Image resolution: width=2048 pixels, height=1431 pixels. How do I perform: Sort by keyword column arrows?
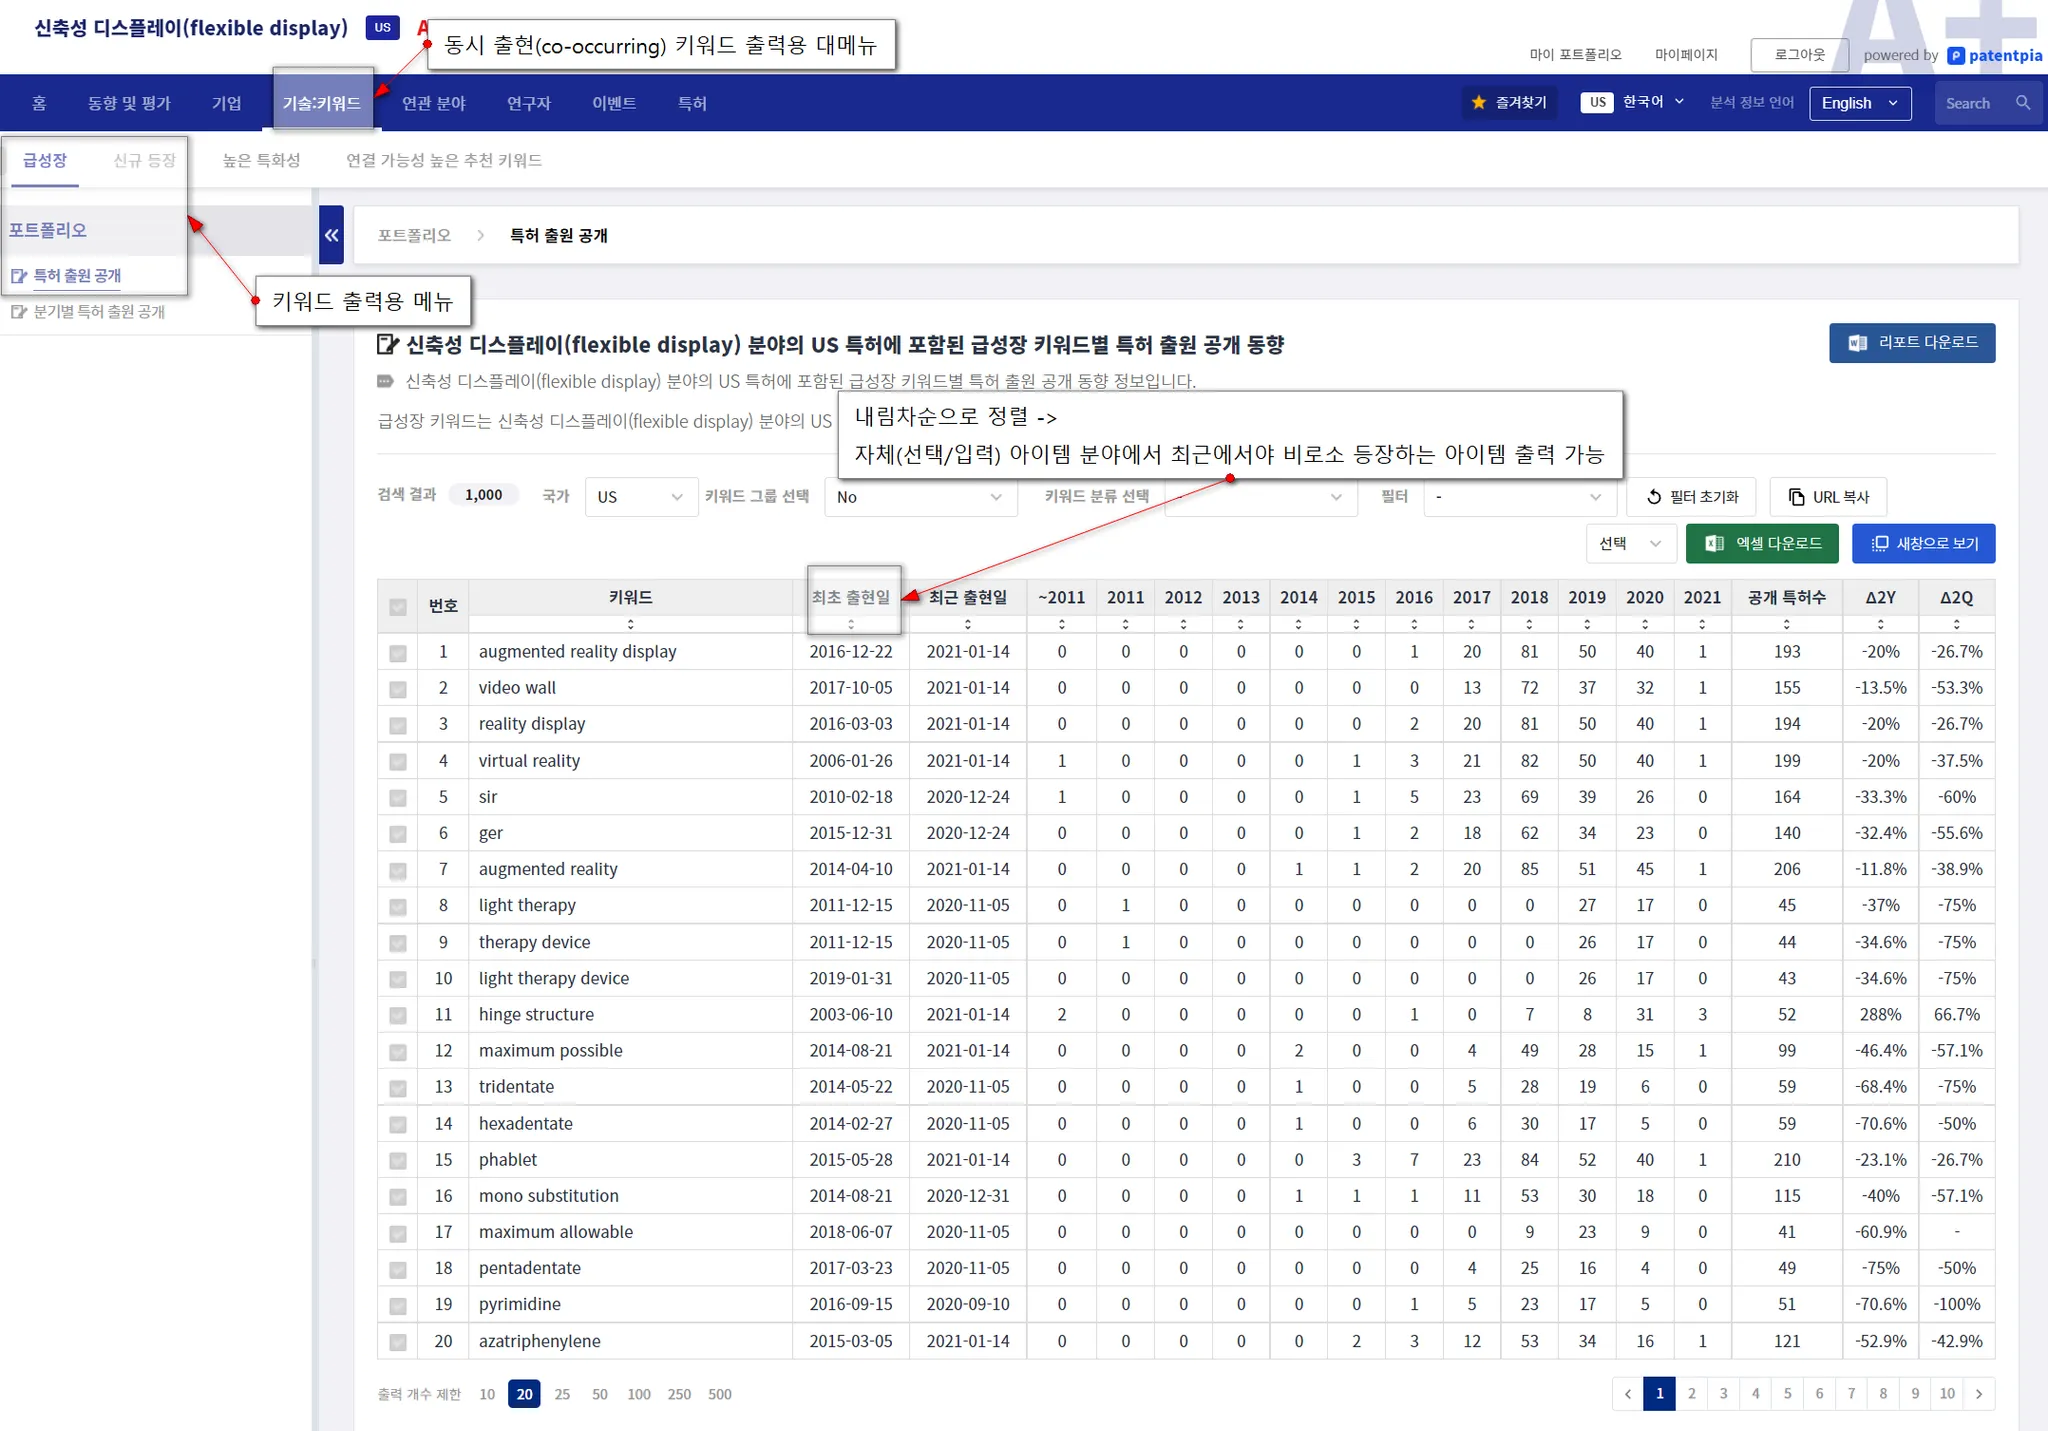630,624
